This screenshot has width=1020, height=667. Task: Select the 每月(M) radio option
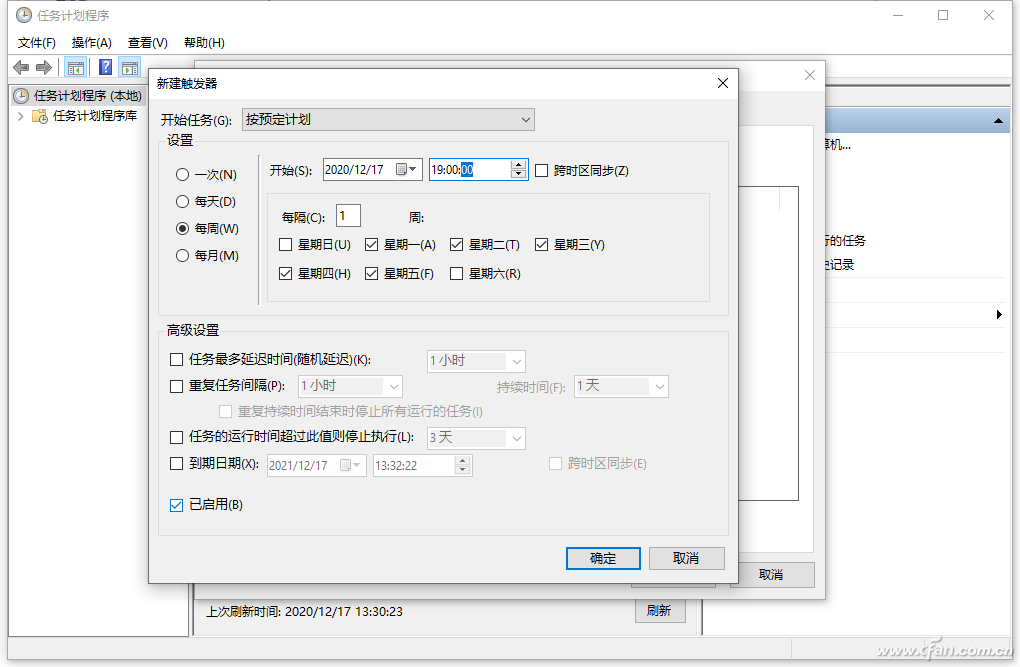click(208, 256)
